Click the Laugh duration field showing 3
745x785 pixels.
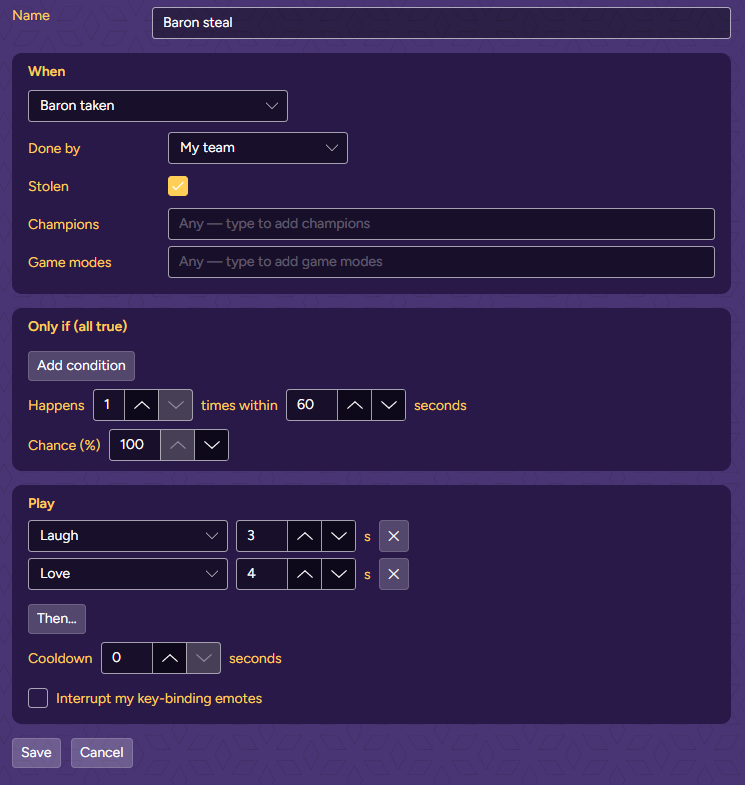coord(262,536)
